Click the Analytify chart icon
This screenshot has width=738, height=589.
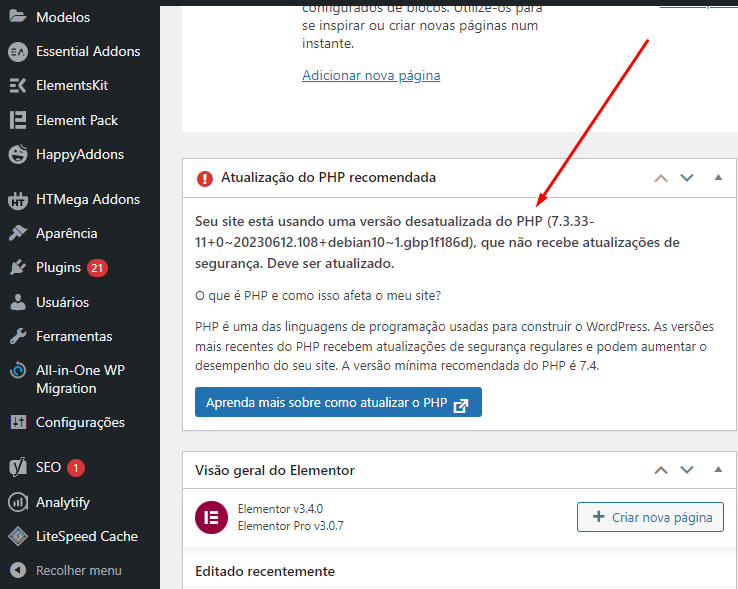tap(18, 502)
